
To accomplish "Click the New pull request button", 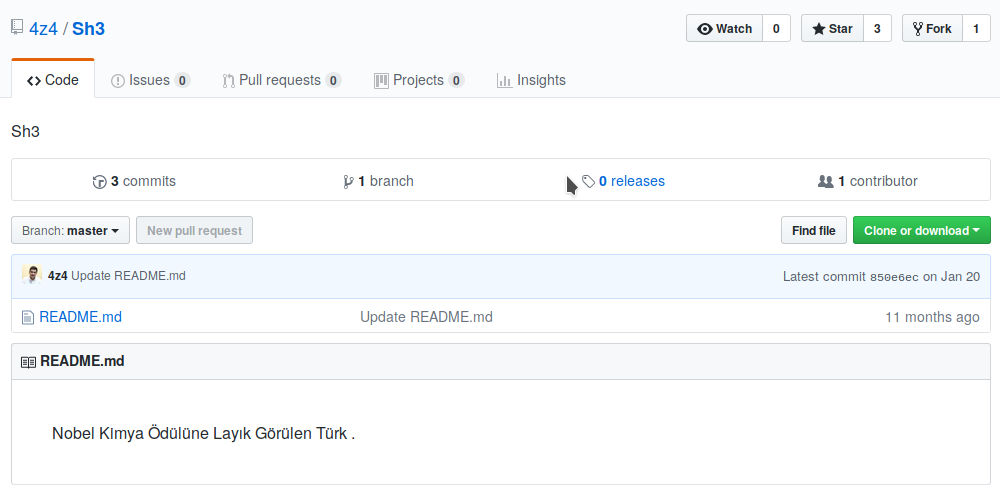I will [x=195, y=230].
